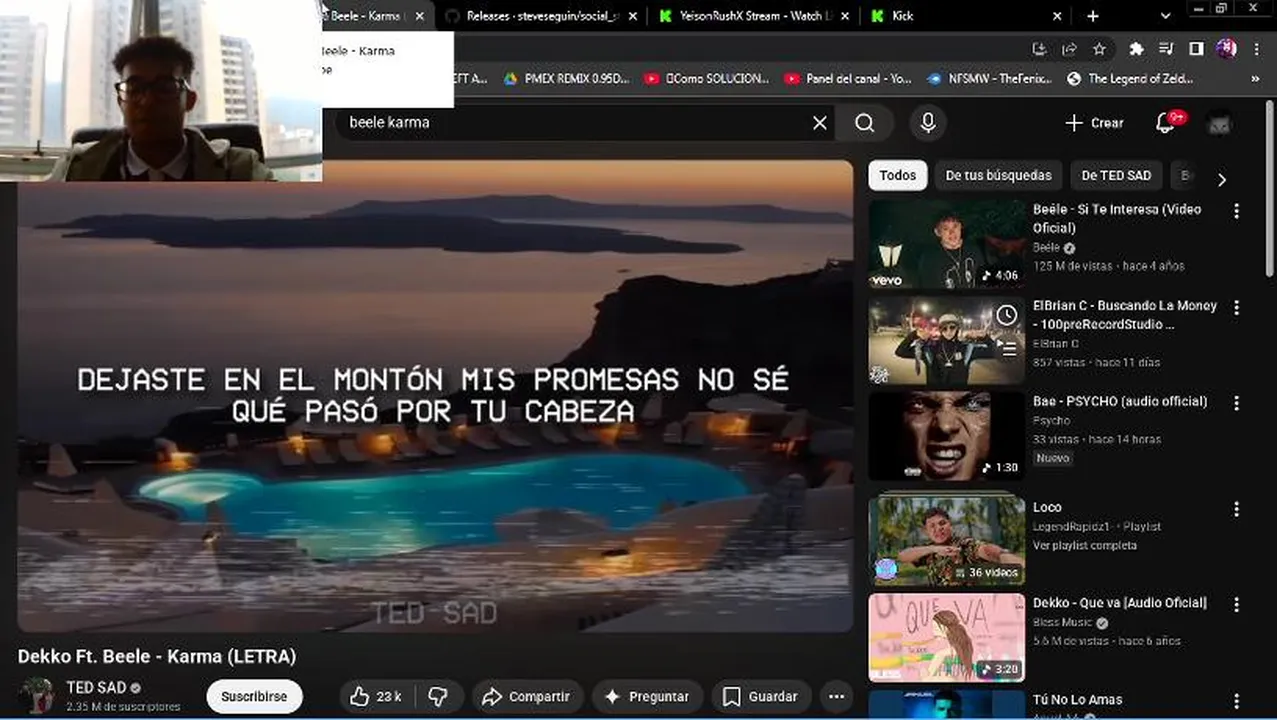Screen dimensions: 1277x720
Task: Open Beéle Si Te Interesa thumbnail
Action: 946,244
